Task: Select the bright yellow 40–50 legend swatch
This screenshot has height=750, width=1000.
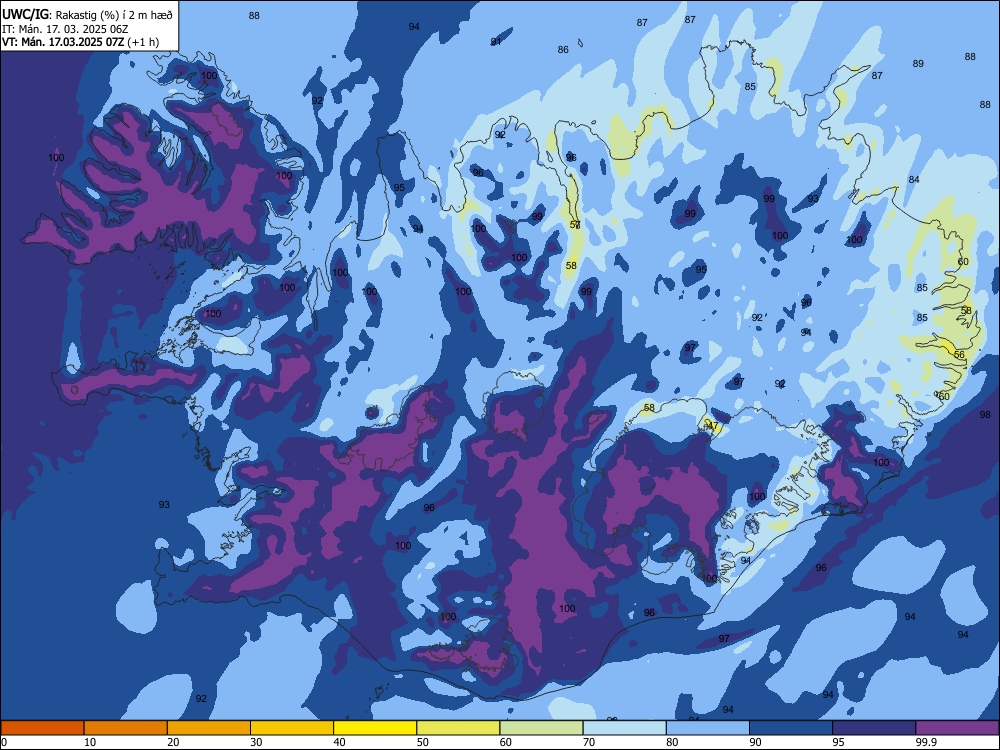Action: 375,728
